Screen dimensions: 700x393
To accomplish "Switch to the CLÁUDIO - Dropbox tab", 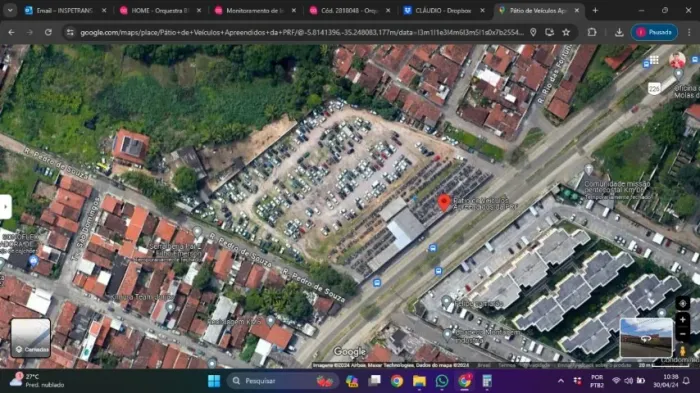I will [x=443, y=10].
